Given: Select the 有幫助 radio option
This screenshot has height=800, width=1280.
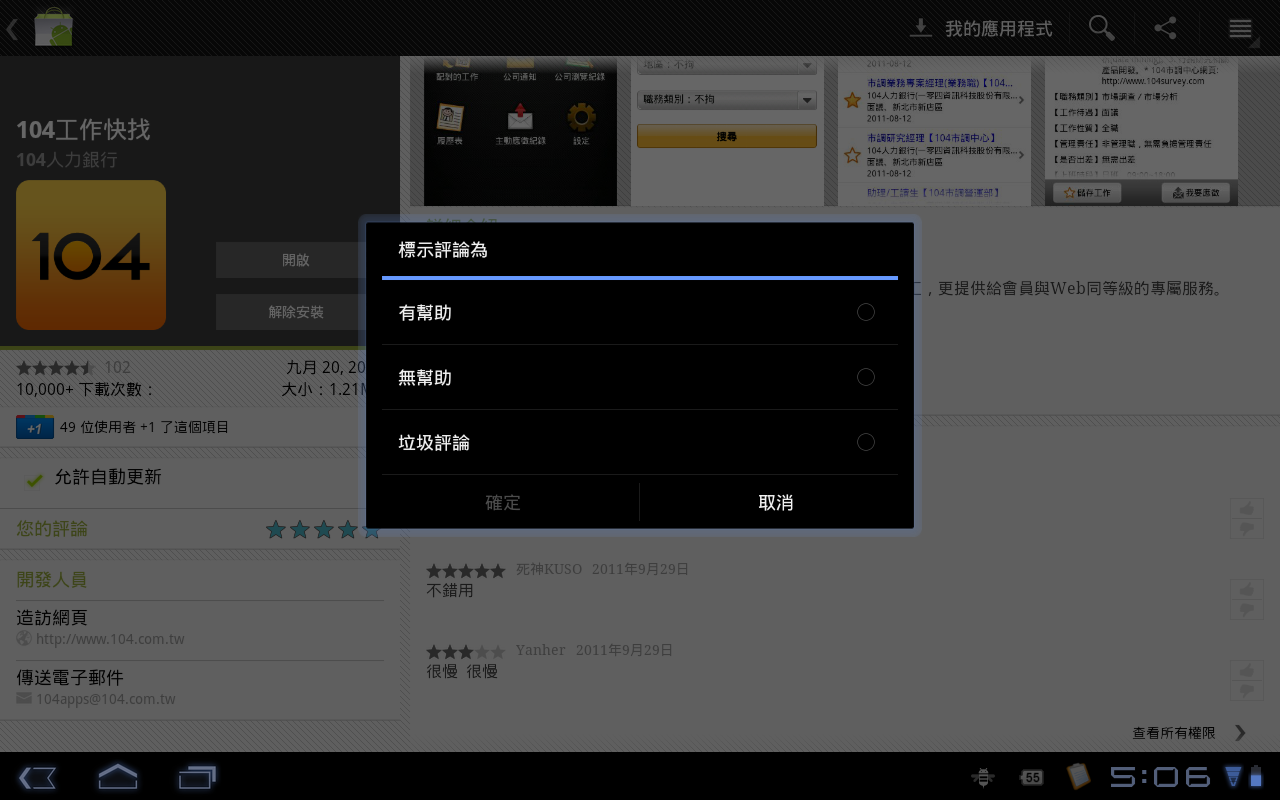Looking at the screenshot, I should click(639, 312).
